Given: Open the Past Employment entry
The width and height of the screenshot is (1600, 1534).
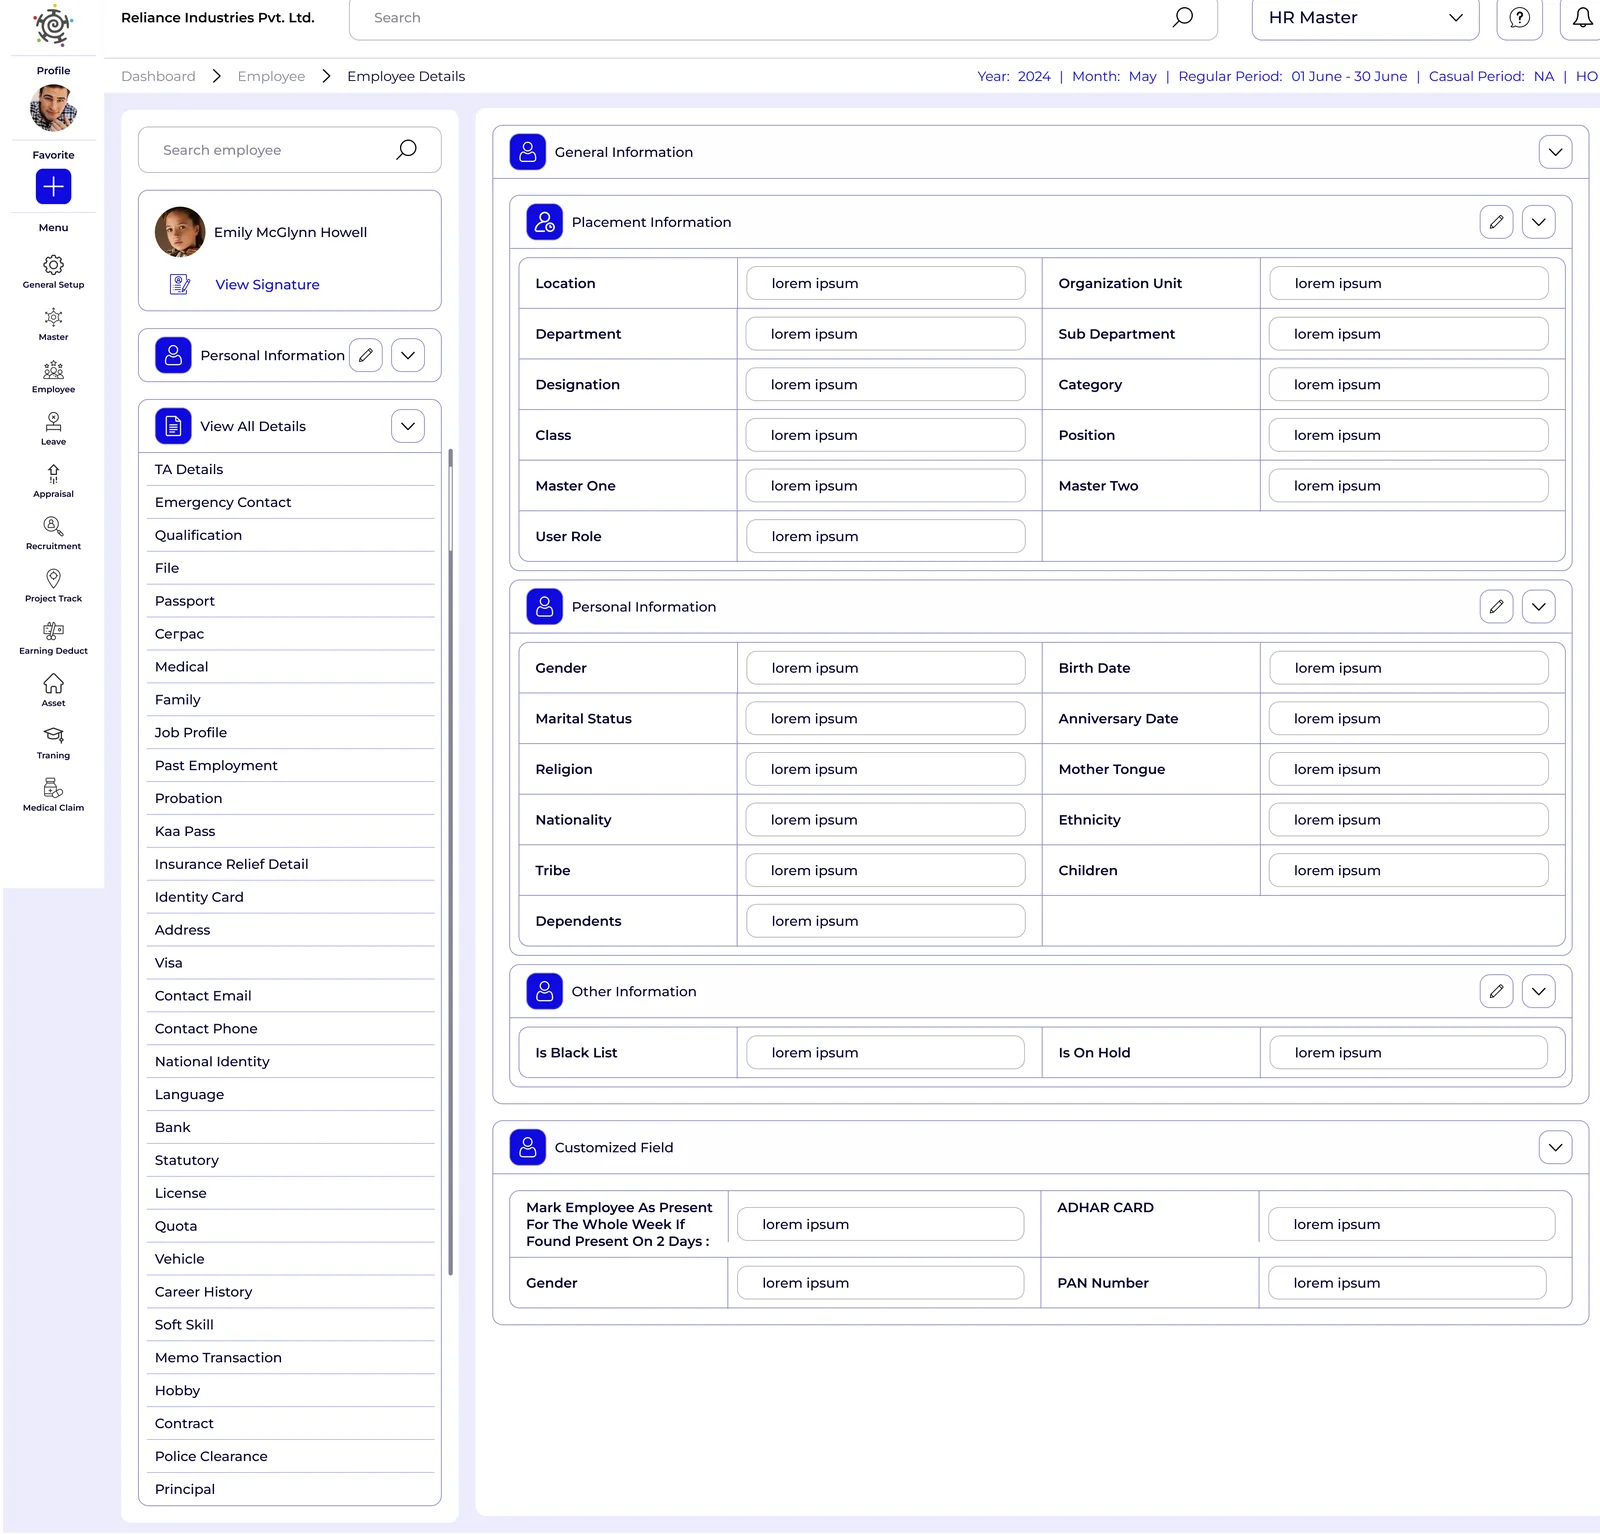Looking at the screenshot, I should pyautogui.click(x=290, y=765).
